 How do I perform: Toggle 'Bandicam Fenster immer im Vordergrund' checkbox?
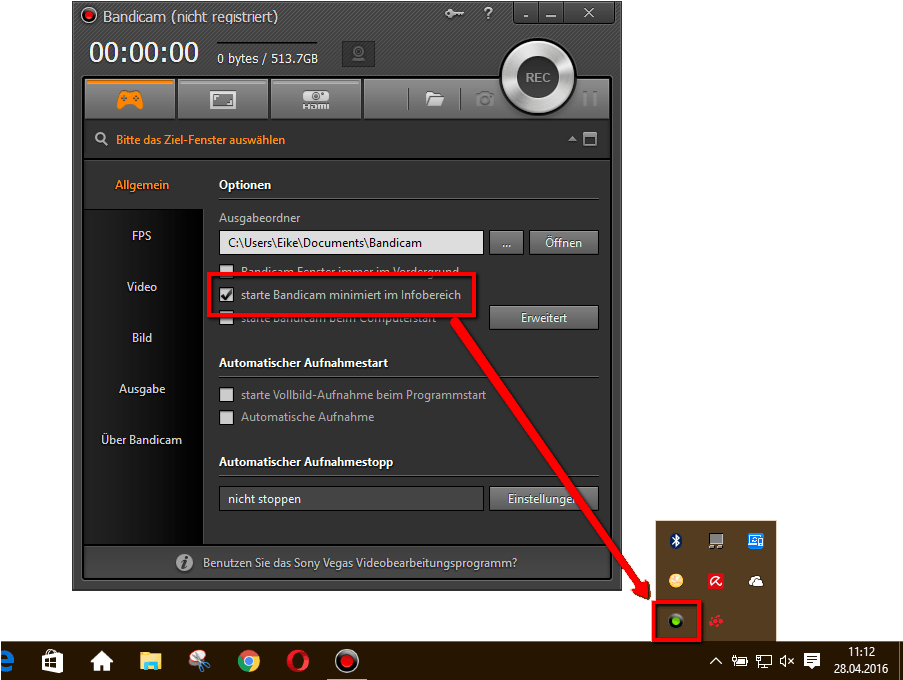(226, 269)
